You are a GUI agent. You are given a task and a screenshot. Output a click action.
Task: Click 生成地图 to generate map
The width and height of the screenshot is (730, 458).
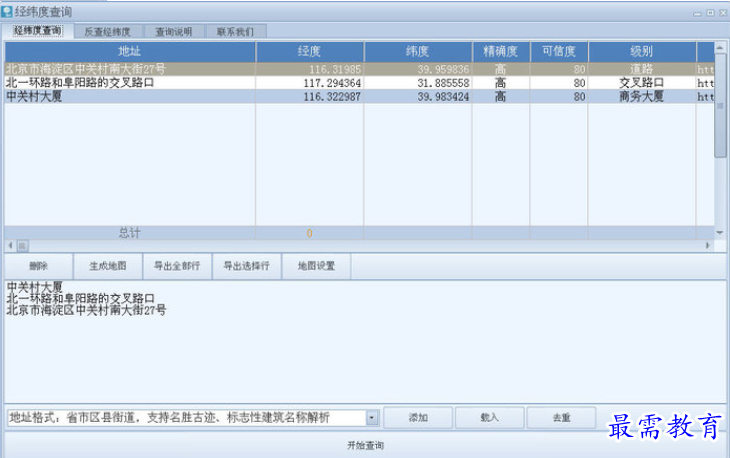tap(108, 266)
